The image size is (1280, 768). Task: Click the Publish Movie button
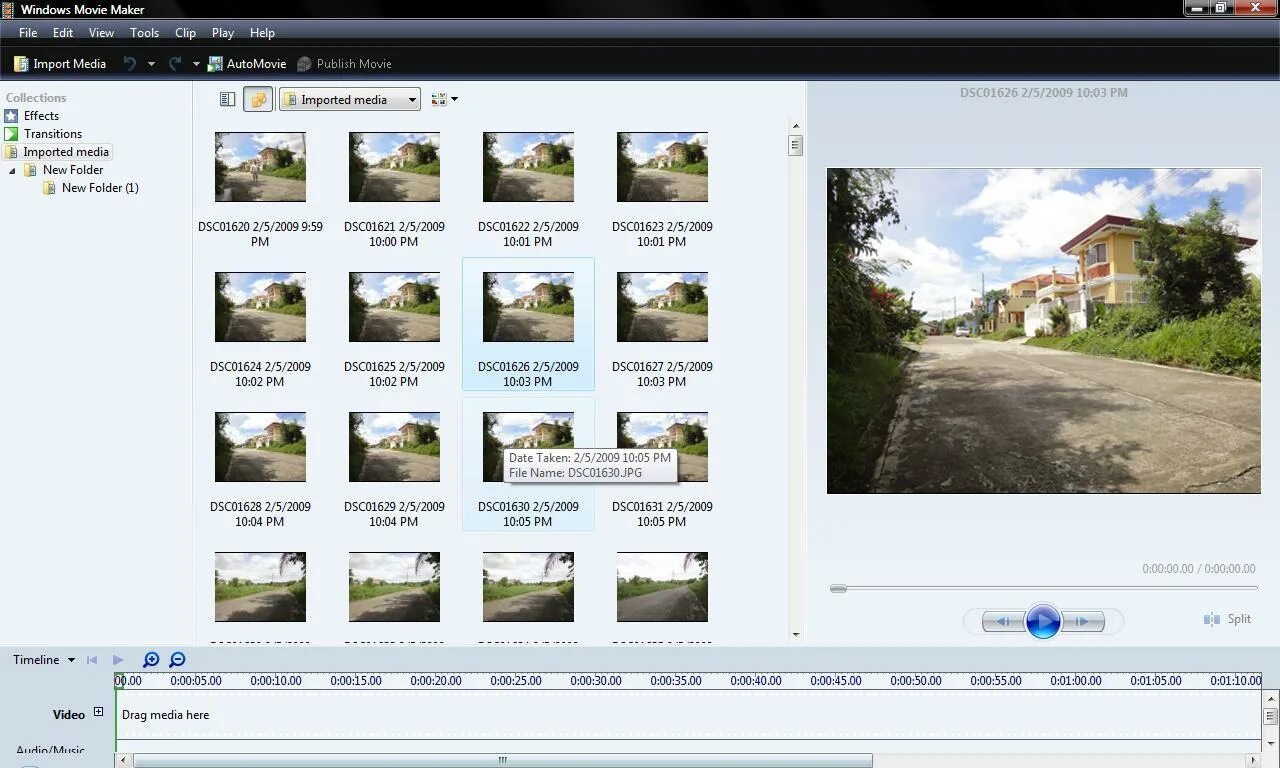click(x=345, y=63)
